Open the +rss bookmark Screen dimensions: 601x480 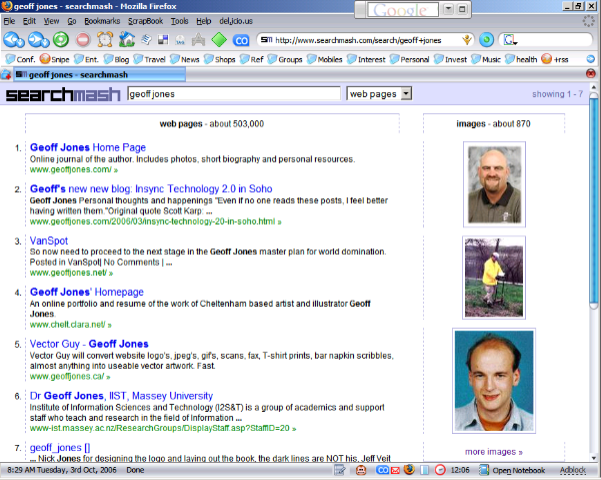(555, 59)
